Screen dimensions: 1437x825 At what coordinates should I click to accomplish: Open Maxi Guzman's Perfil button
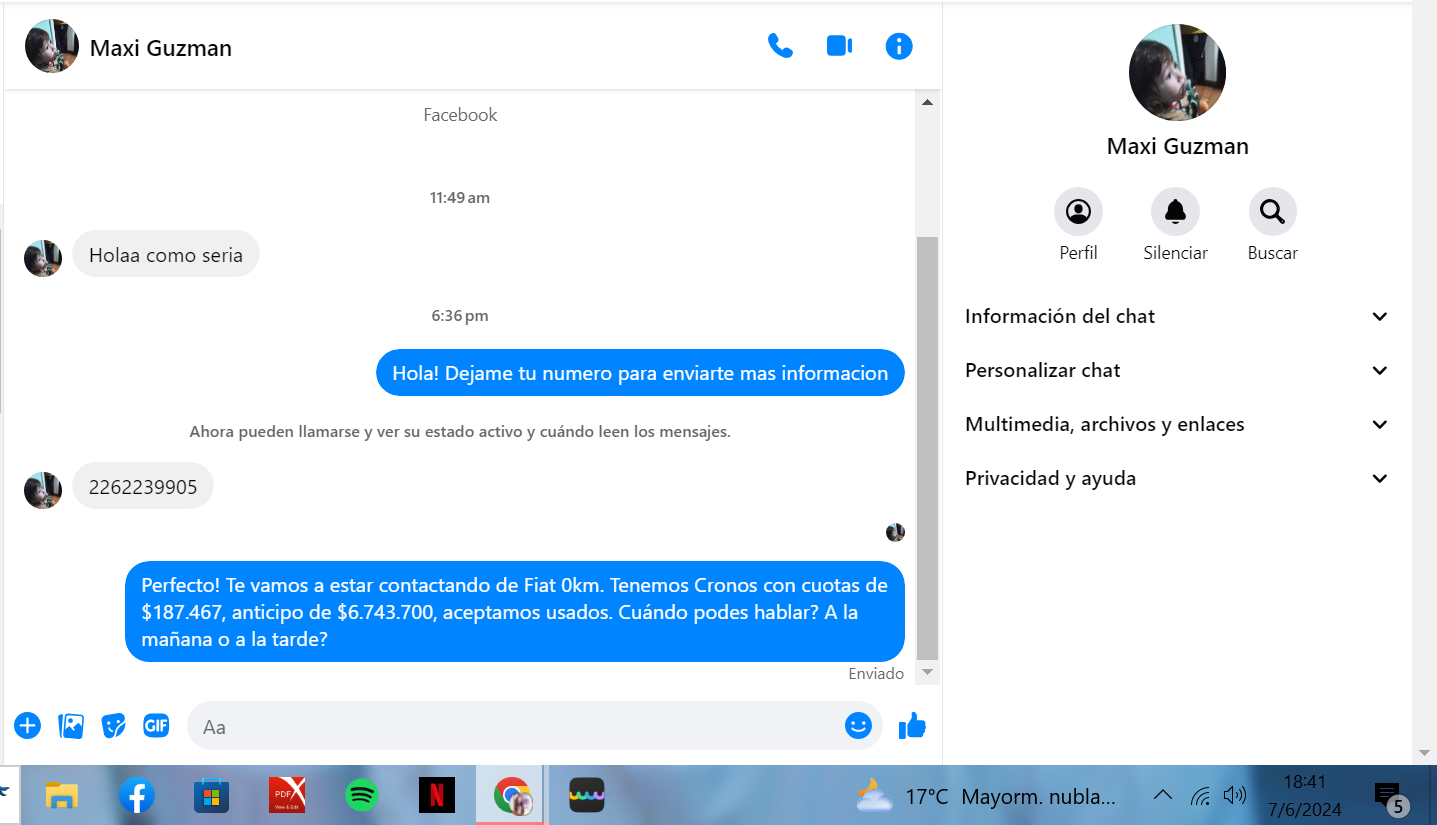(x=1078, y=212)
